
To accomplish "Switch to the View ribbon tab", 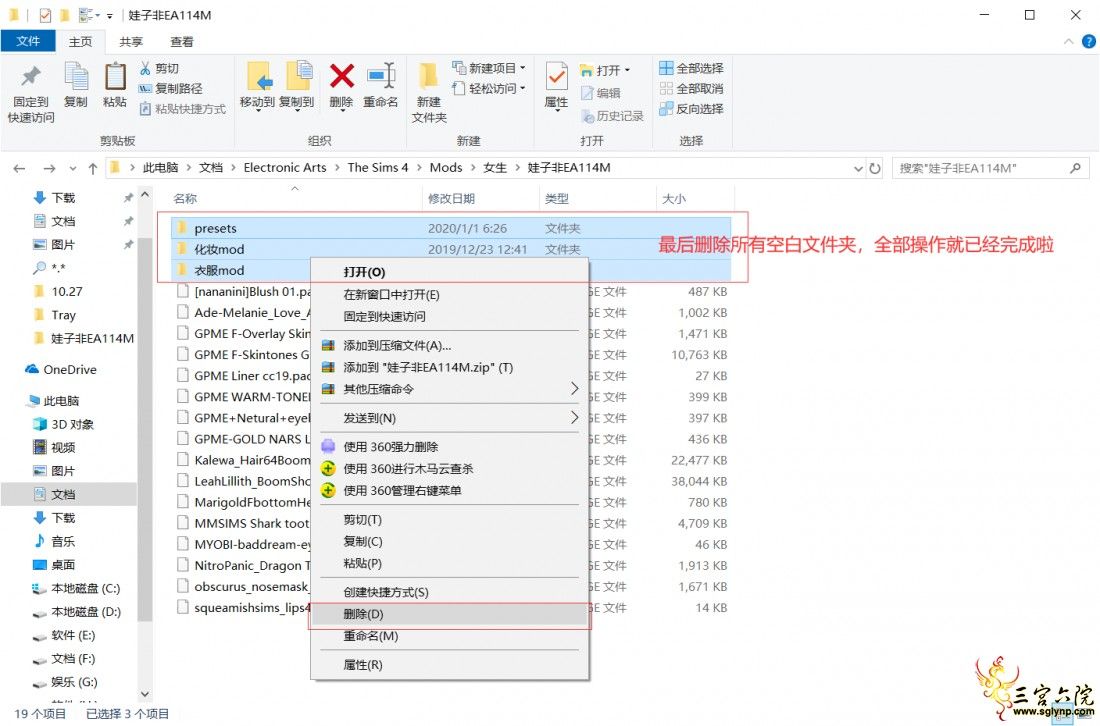I will click(x=182, y=42).
